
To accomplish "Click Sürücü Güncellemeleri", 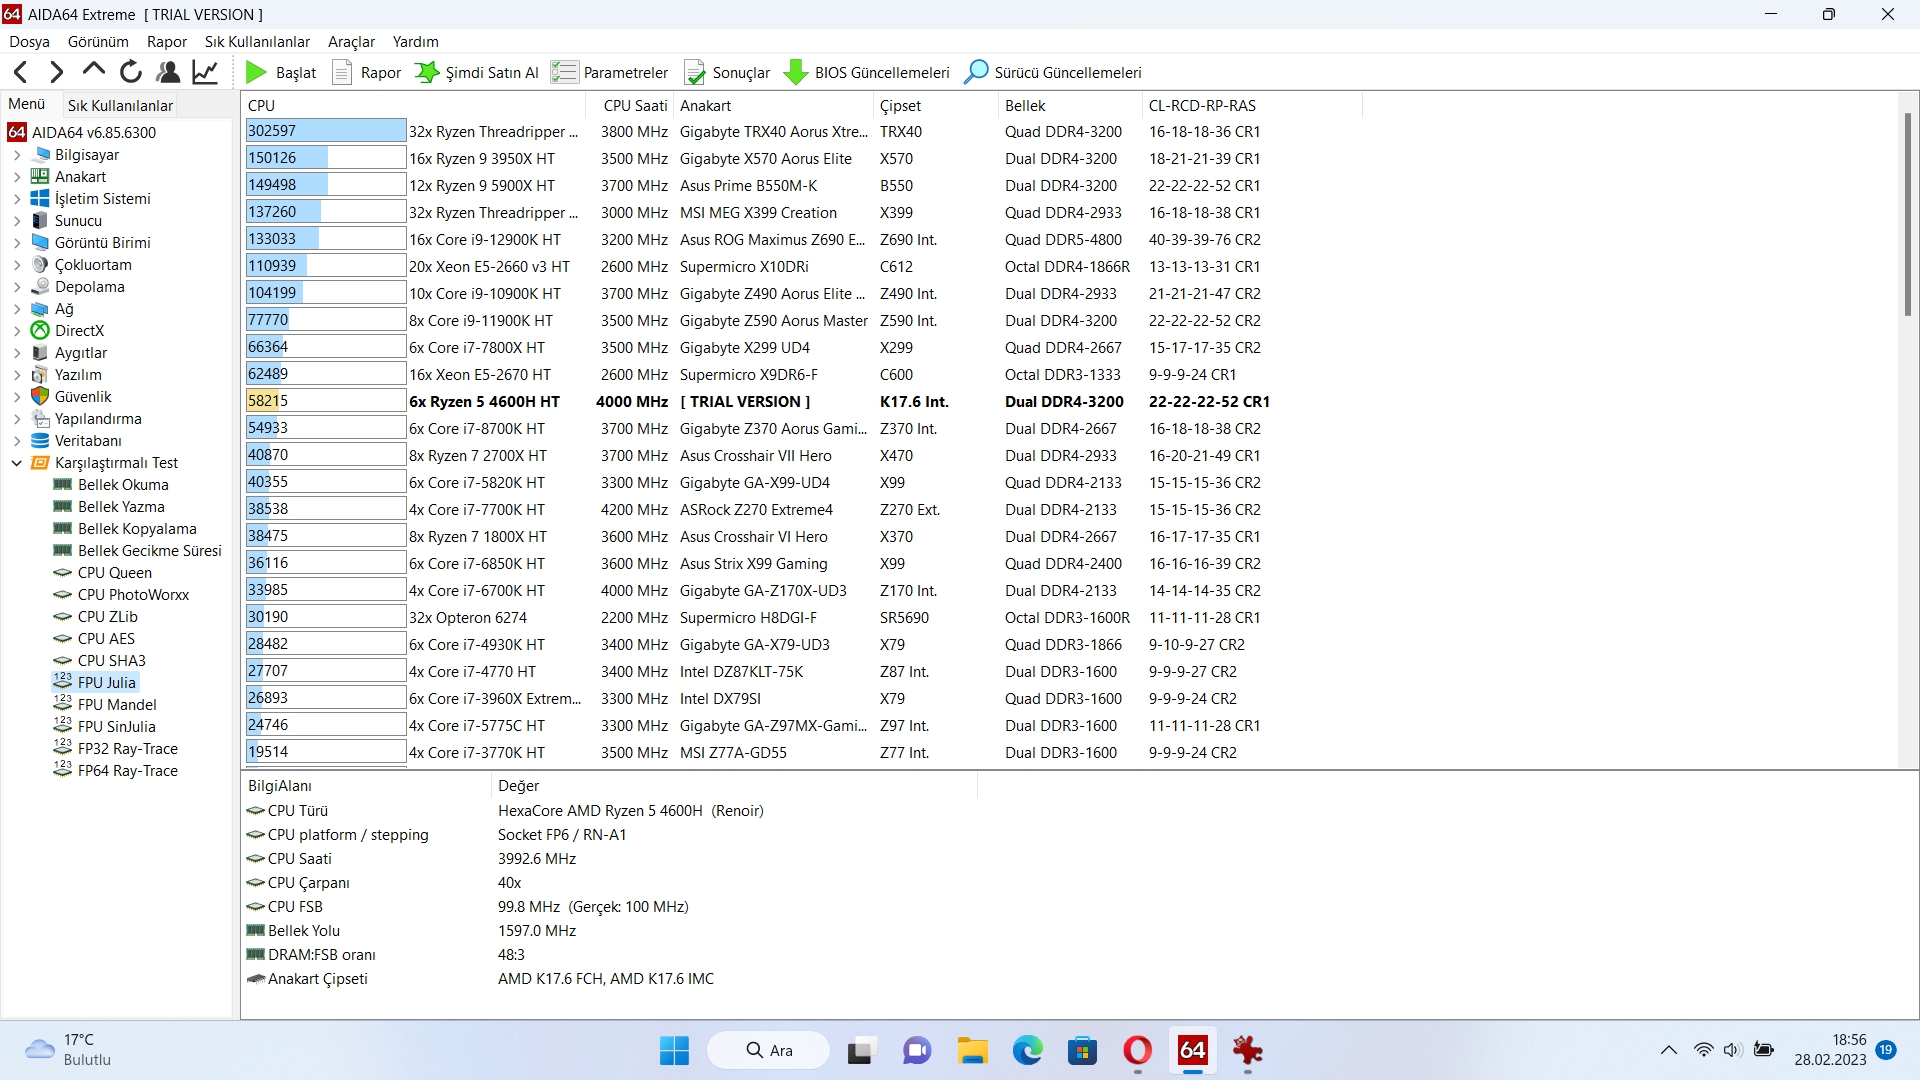I will 1053,72.
